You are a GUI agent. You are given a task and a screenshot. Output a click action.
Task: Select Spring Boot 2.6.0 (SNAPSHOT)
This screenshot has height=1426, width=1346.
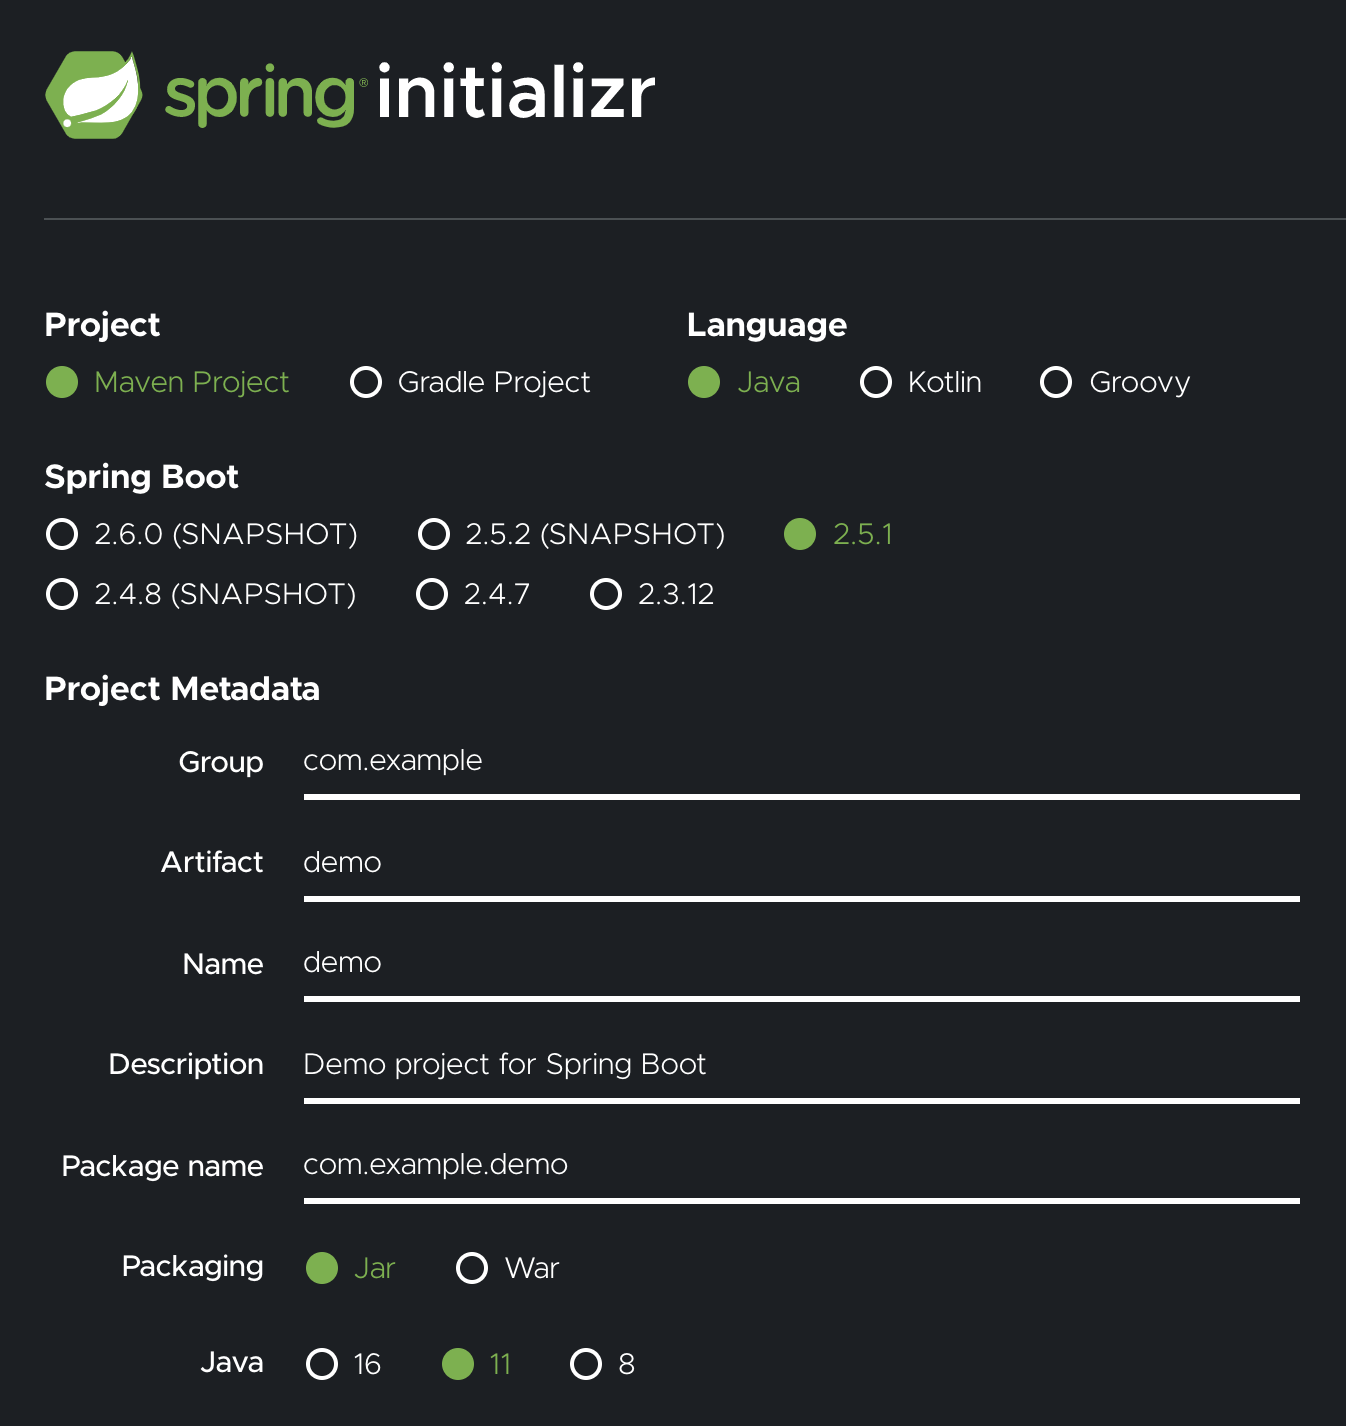[x=62, y=534]
